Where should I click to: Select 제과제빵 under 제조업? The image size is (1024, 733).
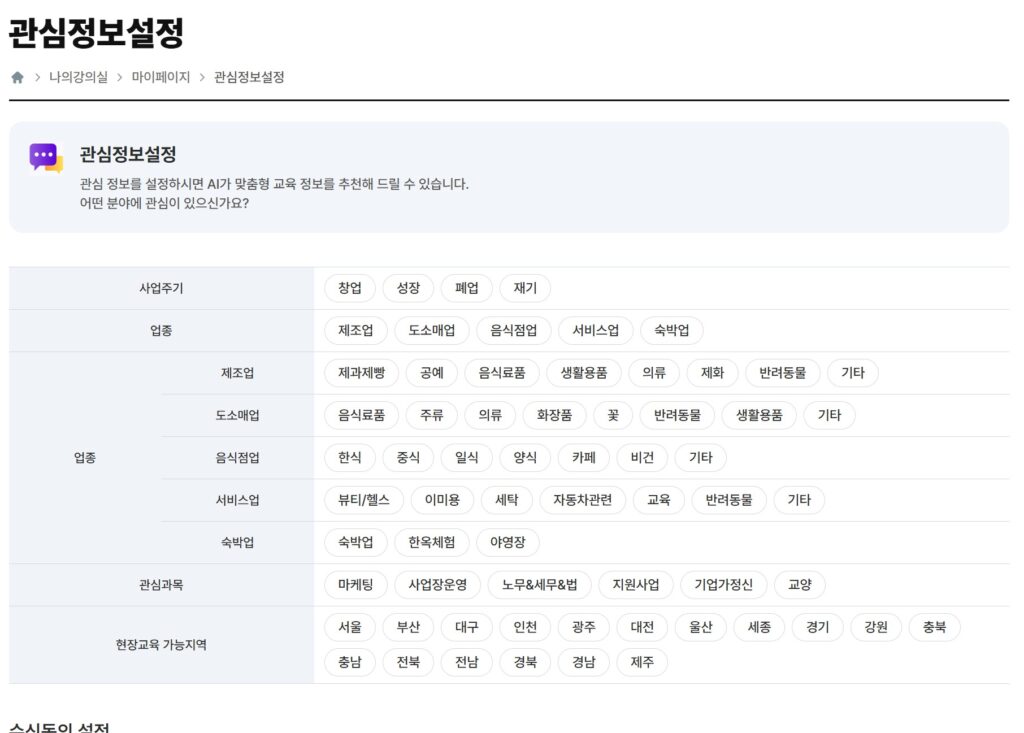click(x=362, y=373)
